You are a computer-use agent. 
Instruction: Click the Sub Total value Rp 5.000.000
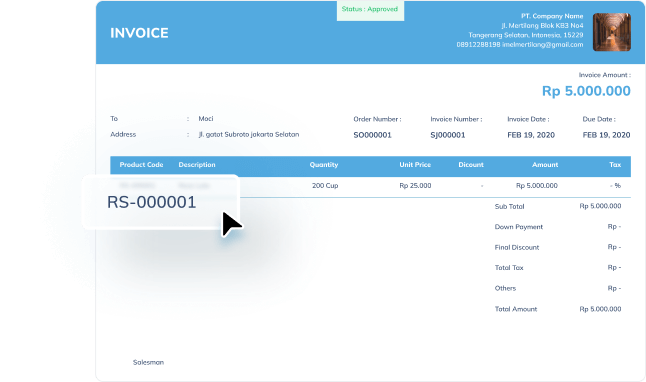pyautogui.click(x=600, y=206)
